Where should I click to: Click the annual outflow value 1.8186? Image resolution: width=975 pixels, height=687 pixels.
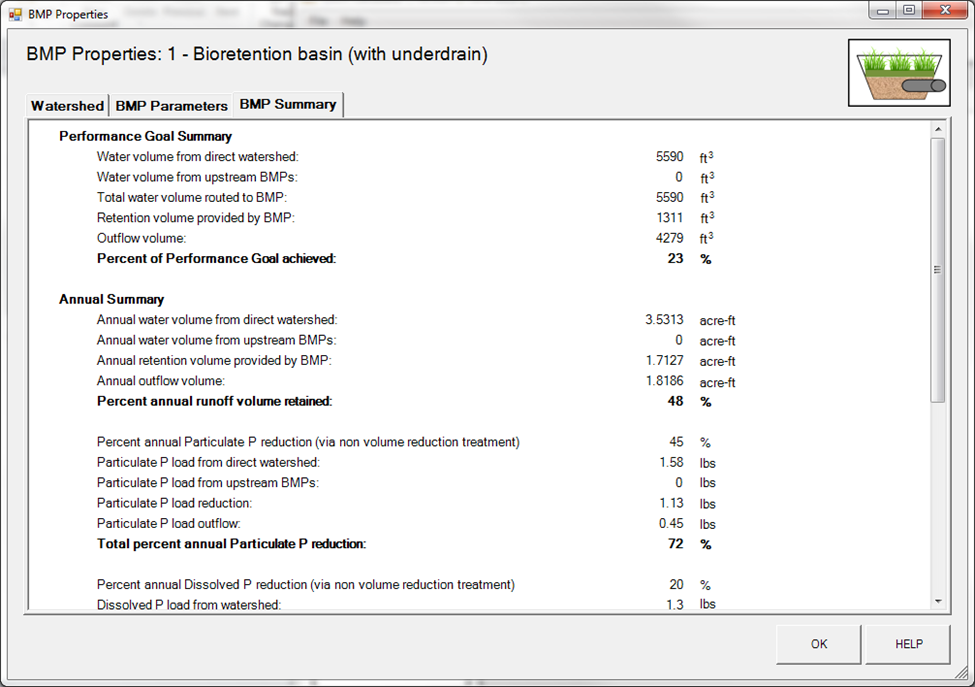pos(664,380)
